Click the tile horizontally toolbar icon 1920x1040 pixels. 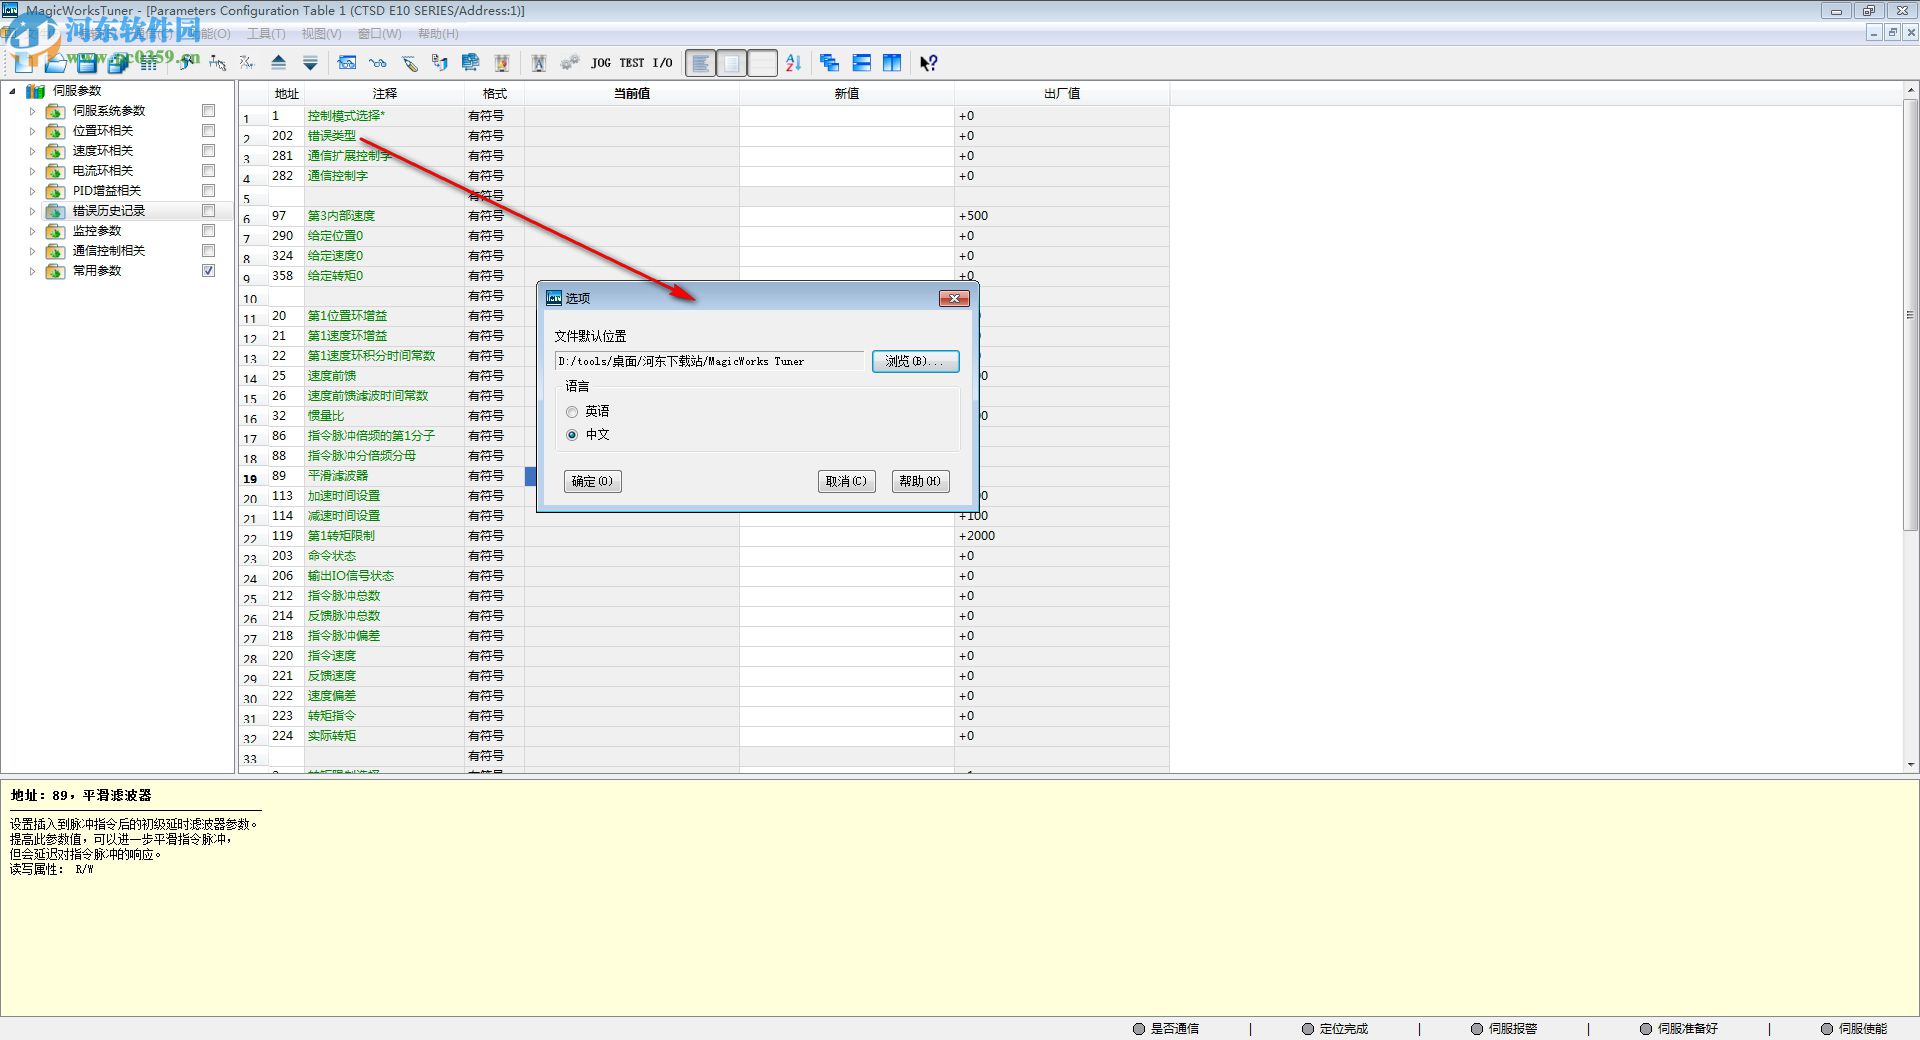click(x=861, y=63)
